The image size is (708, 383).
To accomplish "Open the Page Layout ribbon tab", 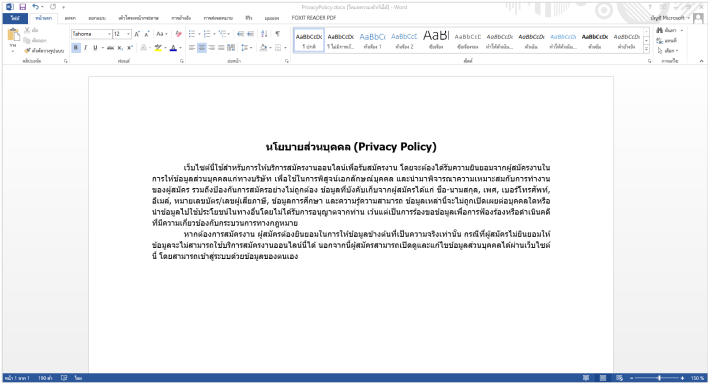I will click(138, 18).
